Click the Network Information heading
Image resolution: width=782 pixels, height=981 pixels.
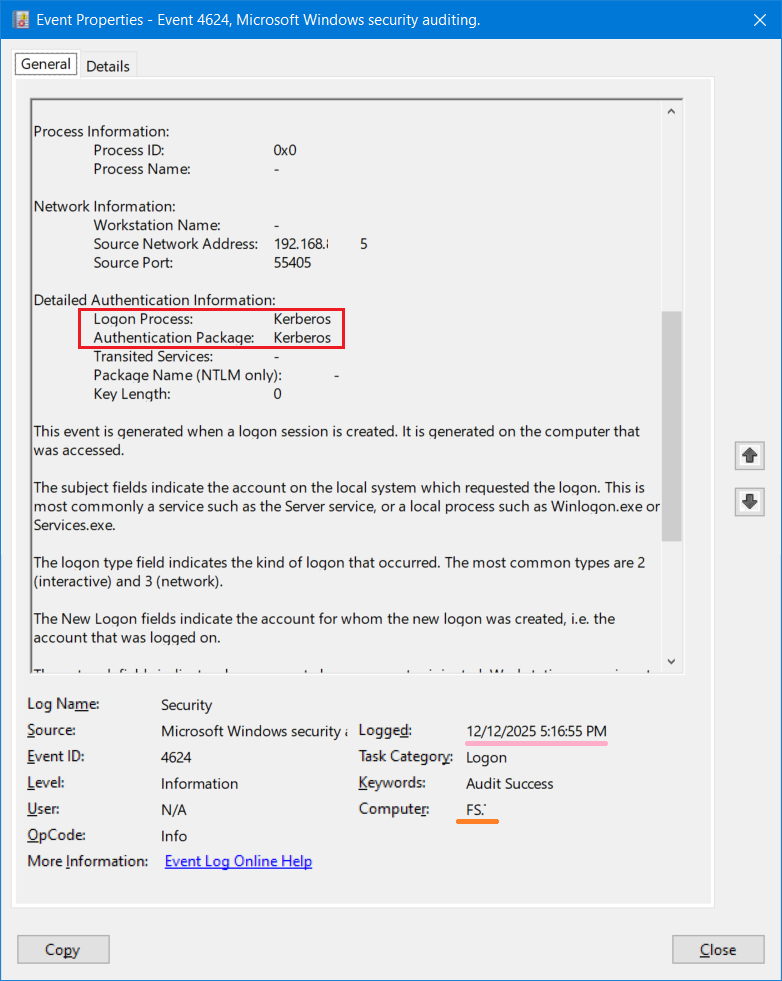click(x=104, y=206)
